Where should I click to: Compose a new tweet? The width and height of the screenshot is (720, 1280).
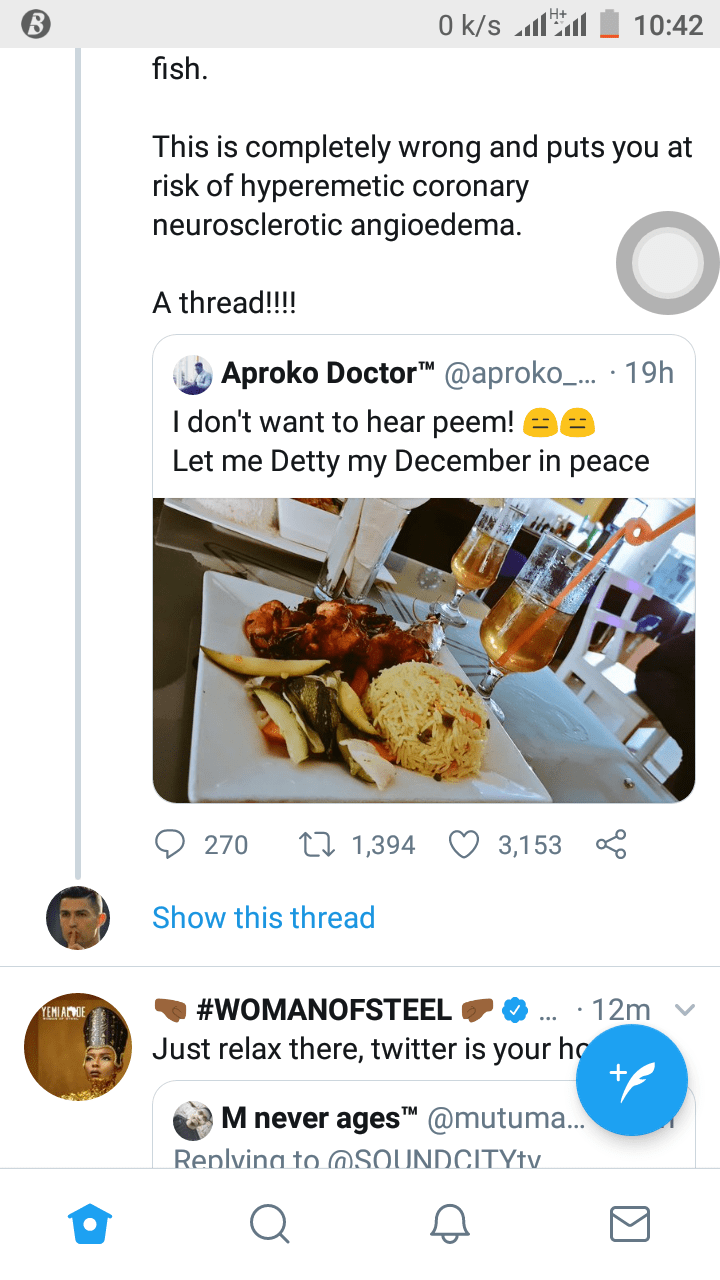[x=631, y=1080]
